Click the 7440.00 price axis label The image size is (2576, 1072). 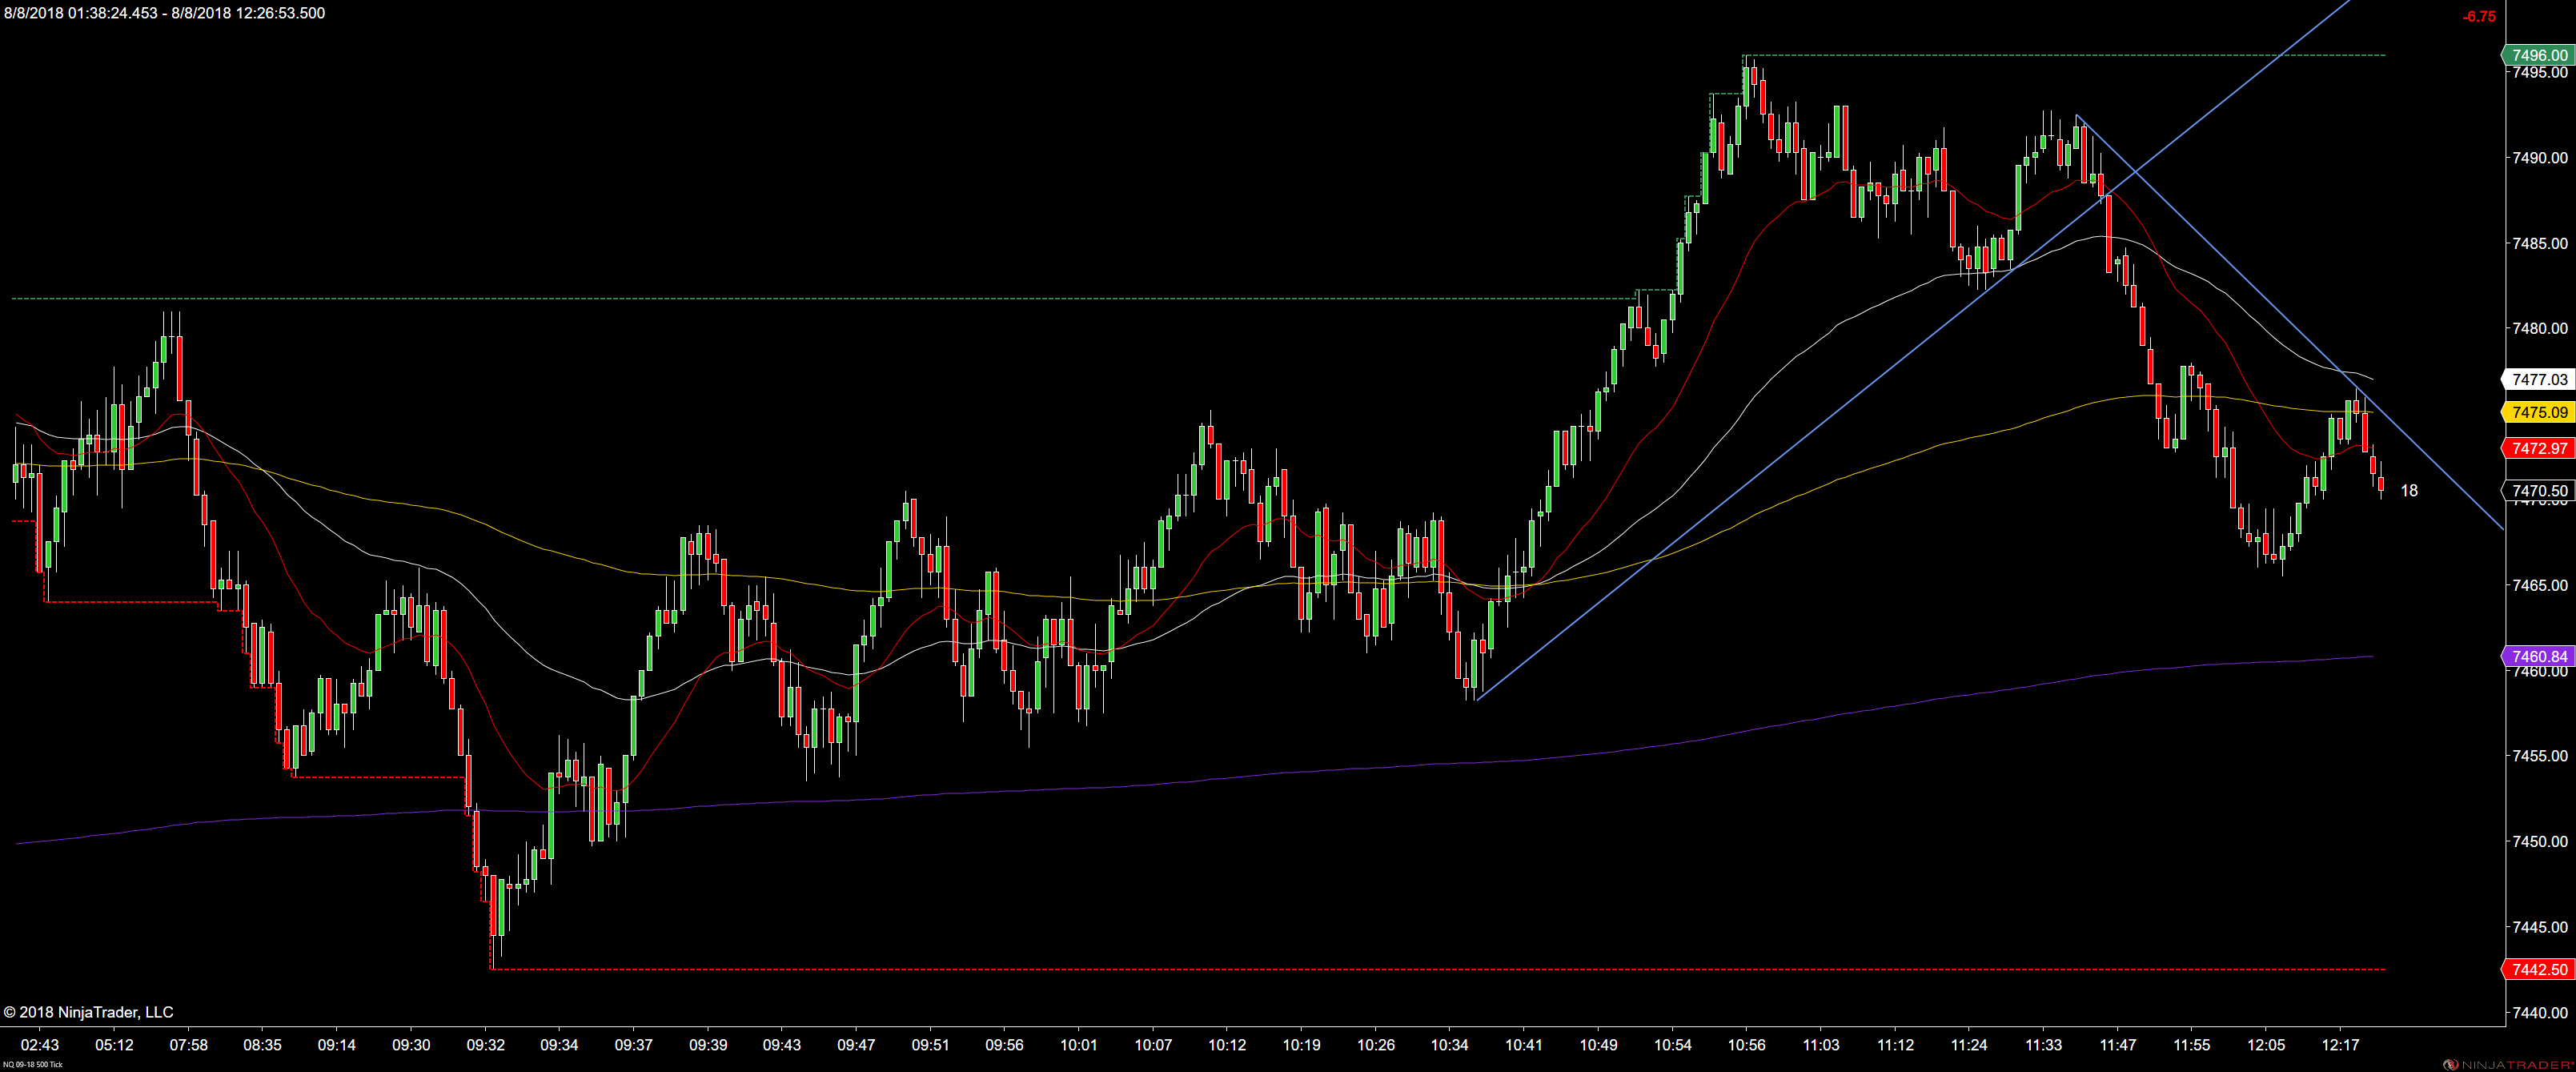[x=2540, y=1013]
